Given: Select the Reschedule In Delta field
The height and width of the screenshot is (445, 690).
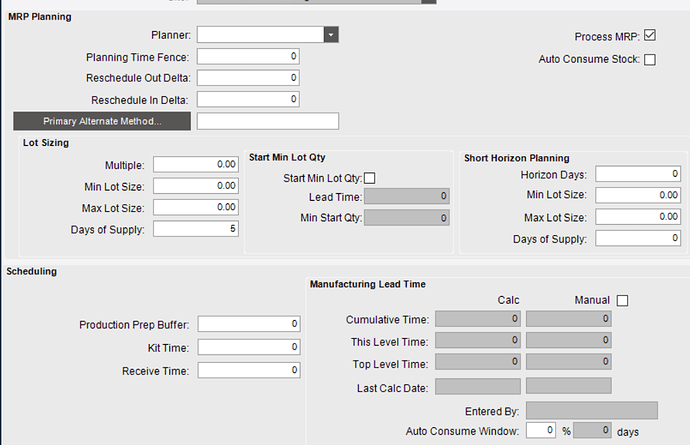Looking at the screenshot, I should click(248, 99).
